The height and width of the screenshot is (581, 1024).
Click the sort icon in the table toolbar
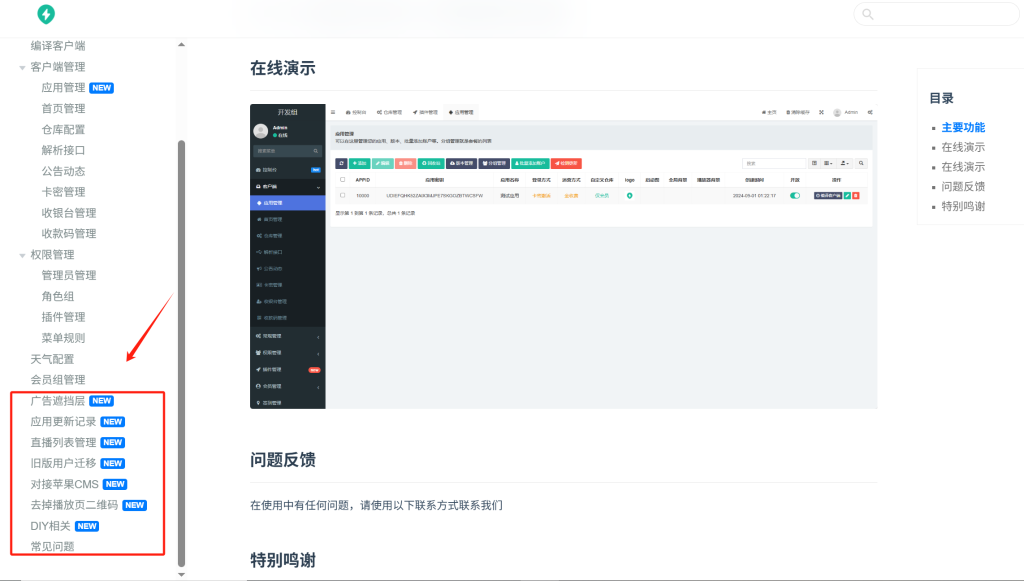coord(844,162)
